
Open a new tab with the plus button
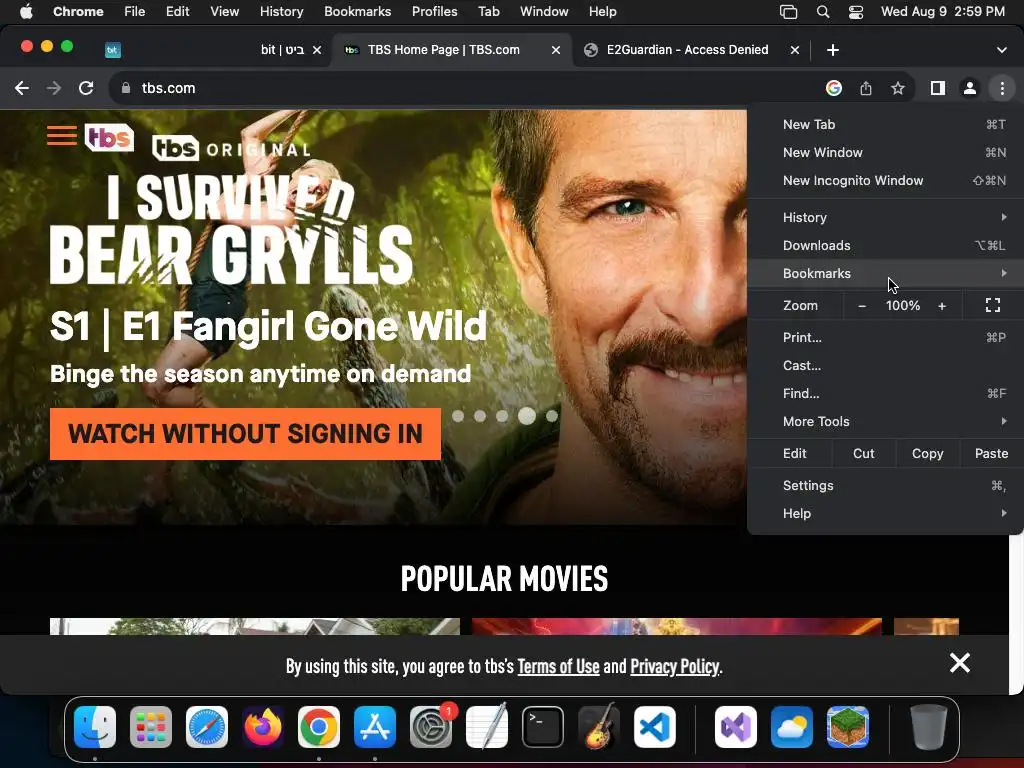point(833,50)
